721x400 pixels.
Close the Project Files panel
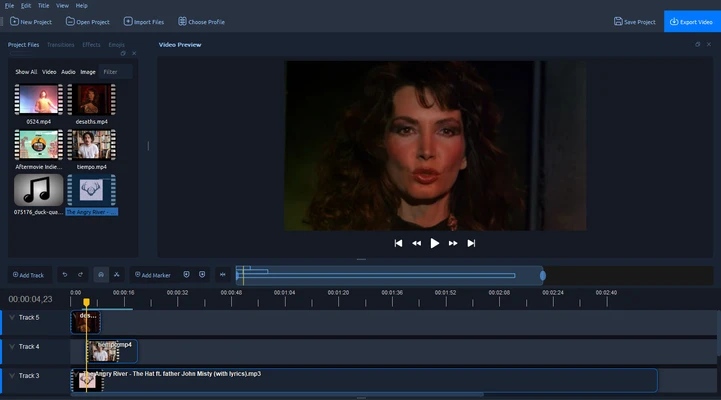pyautogui.click(x=134, y=53)
